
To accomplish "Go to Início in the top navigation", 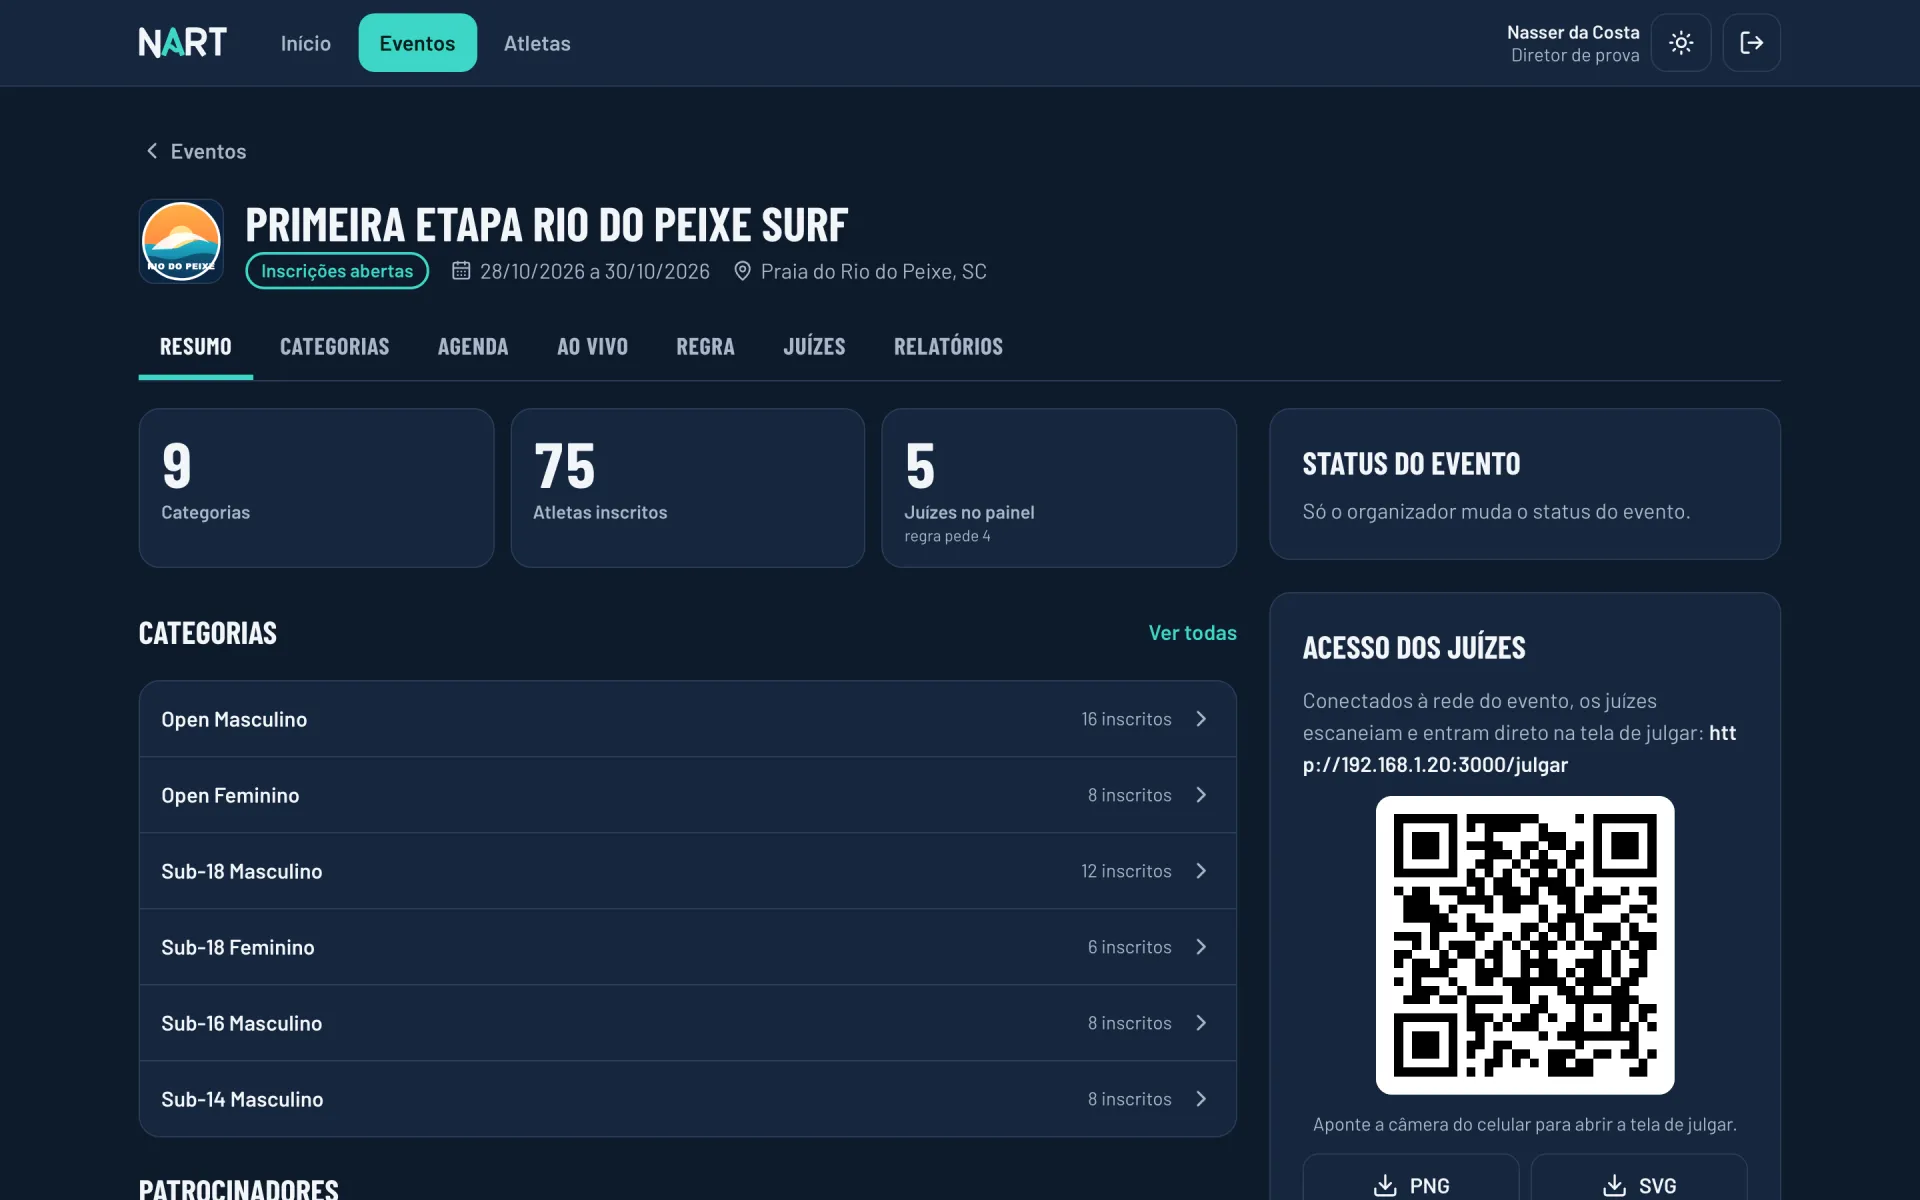I will pyautogui.click(x=305, y=43).
